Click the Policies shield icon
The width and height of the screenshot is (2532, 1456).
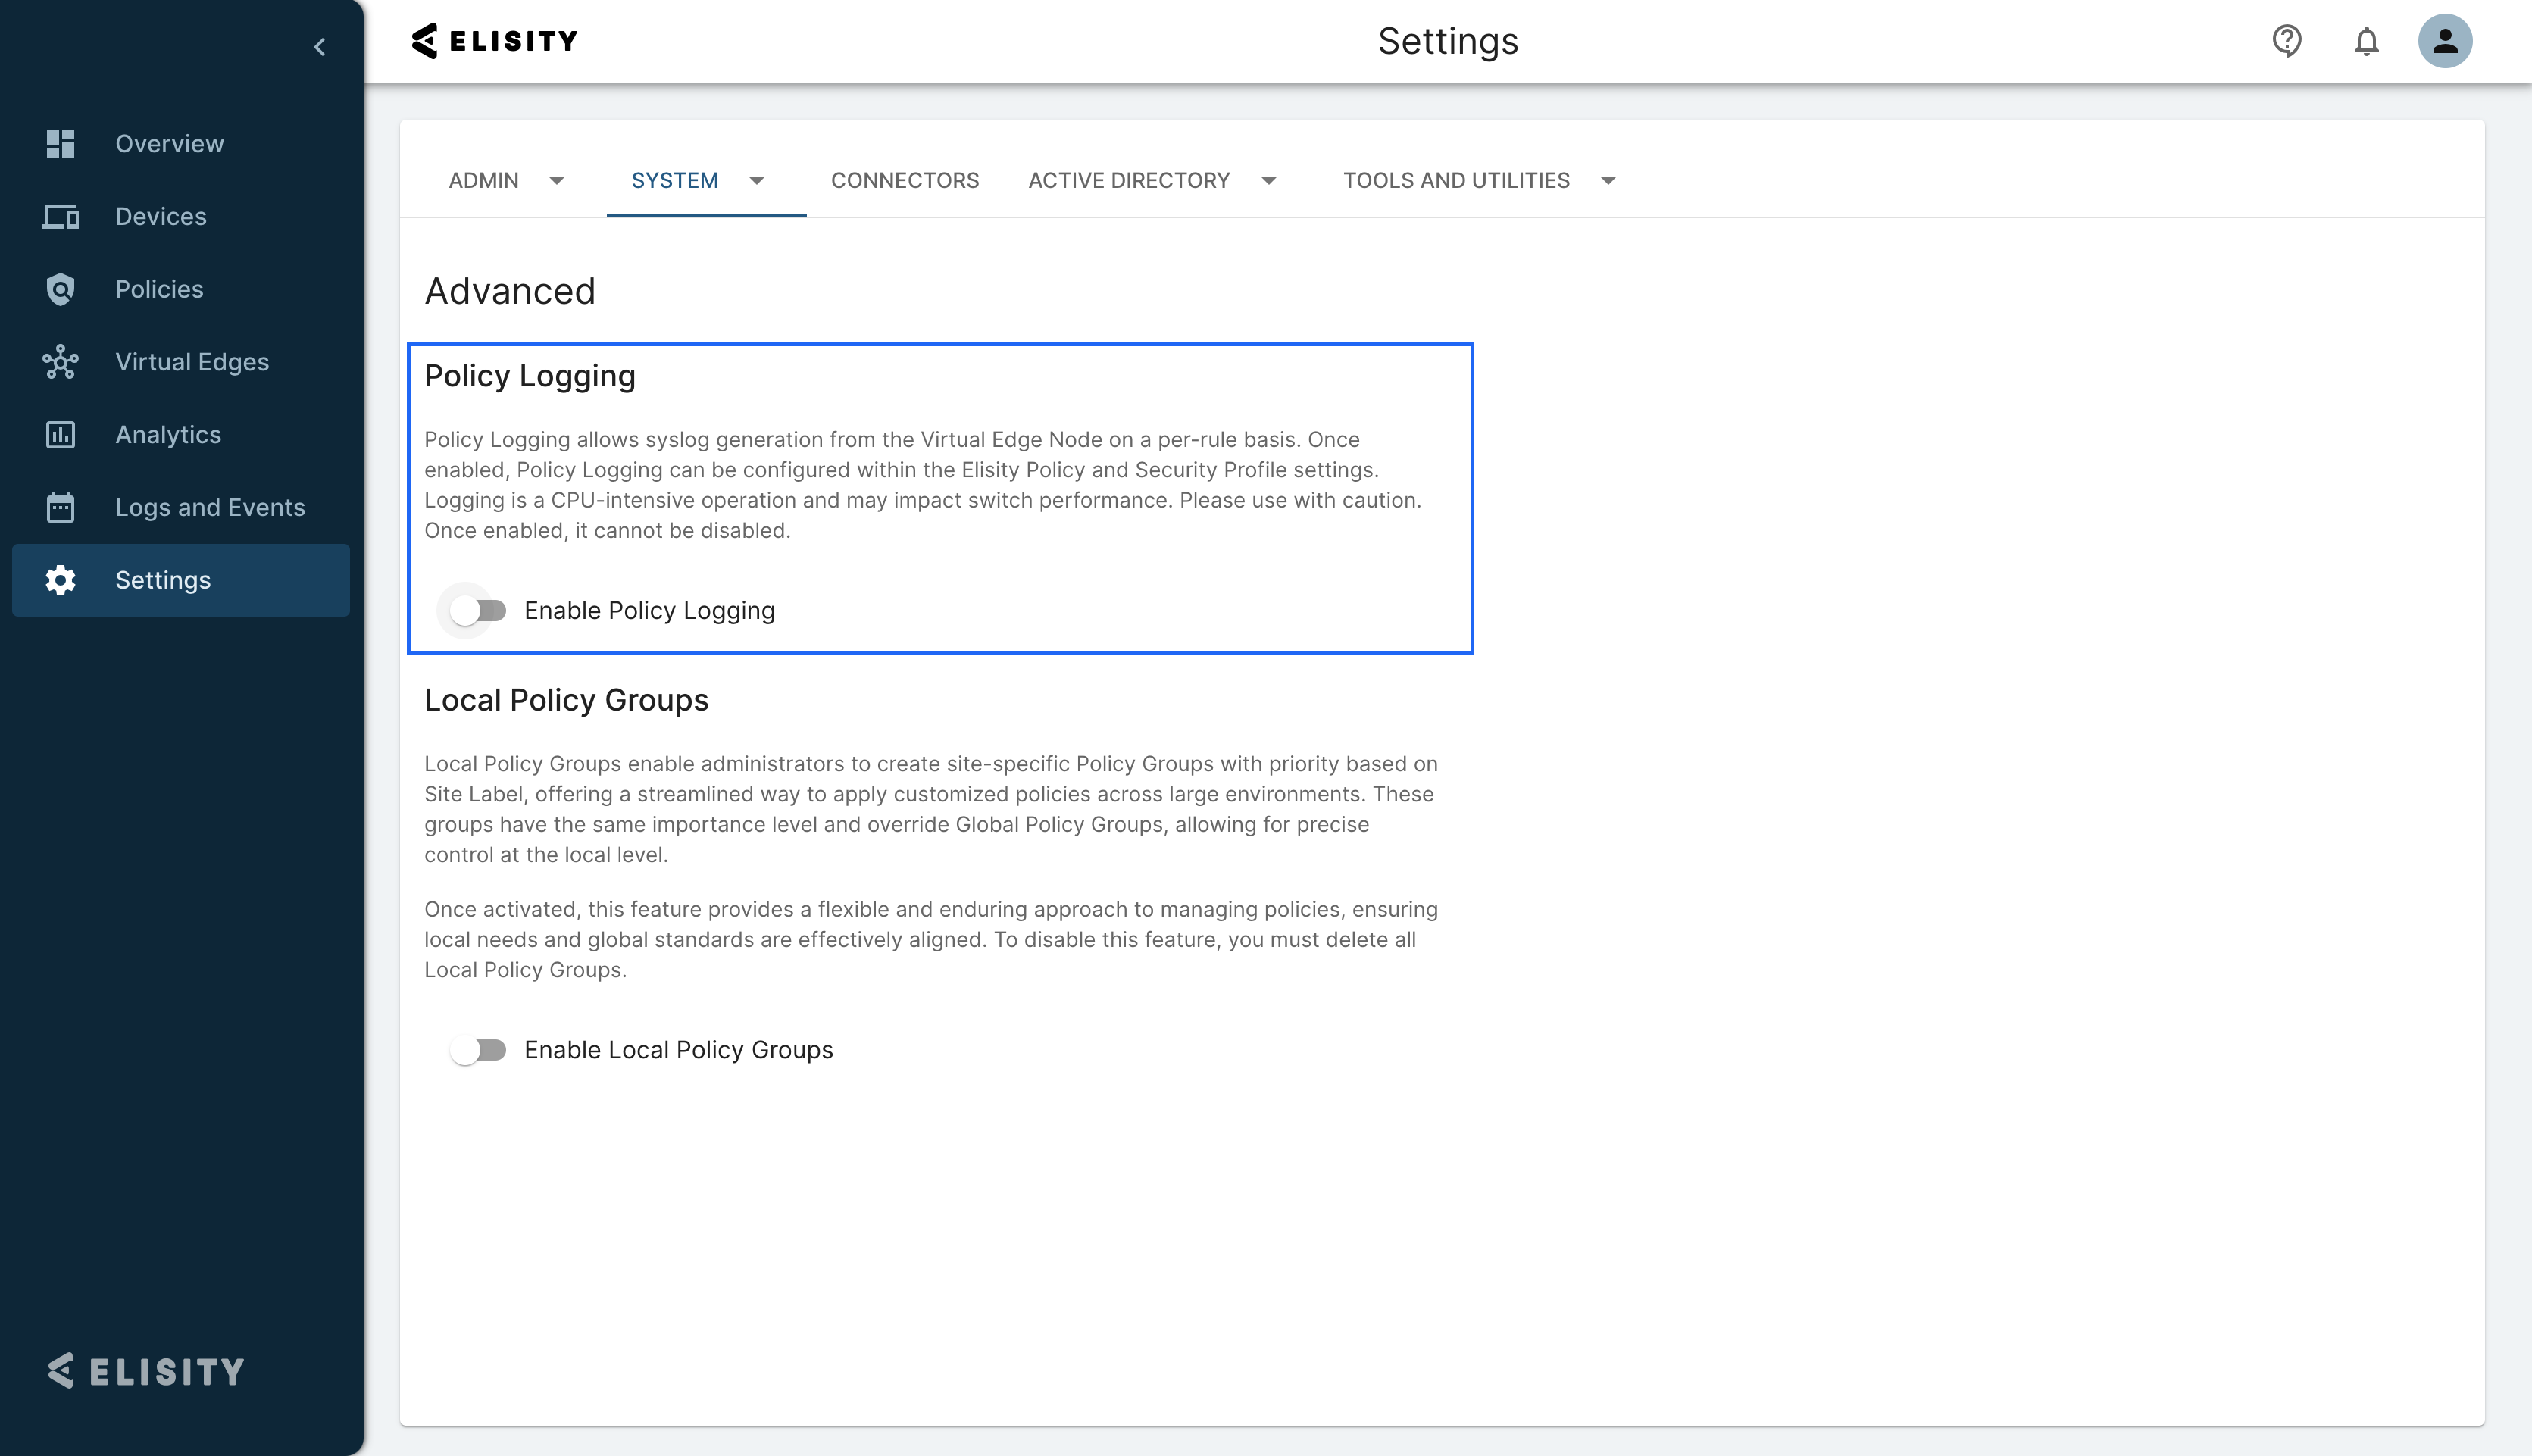pos(61,290)
